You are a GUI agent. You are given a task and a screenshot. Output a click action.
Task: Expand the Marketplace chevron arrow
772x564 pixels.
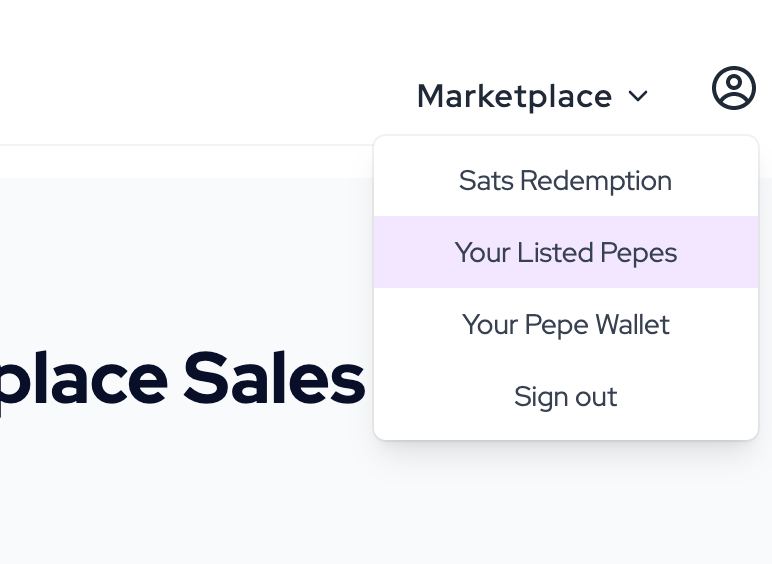638,96
